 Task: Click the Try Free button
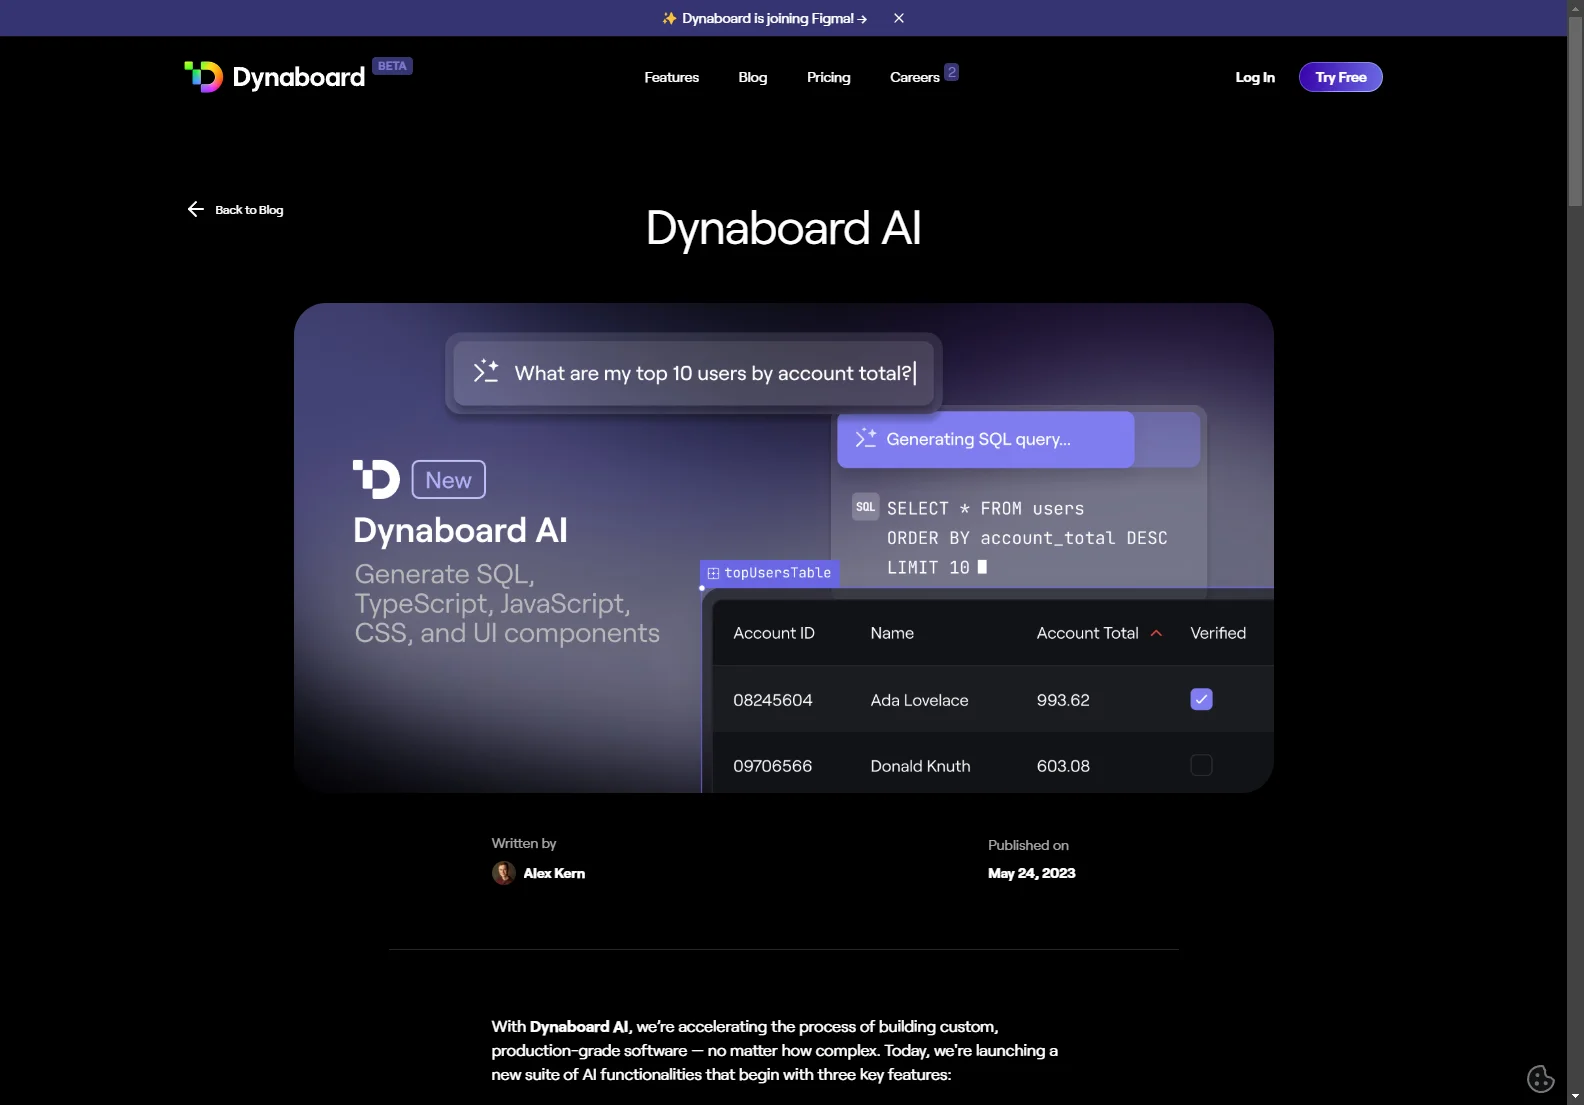point(1340,77)
